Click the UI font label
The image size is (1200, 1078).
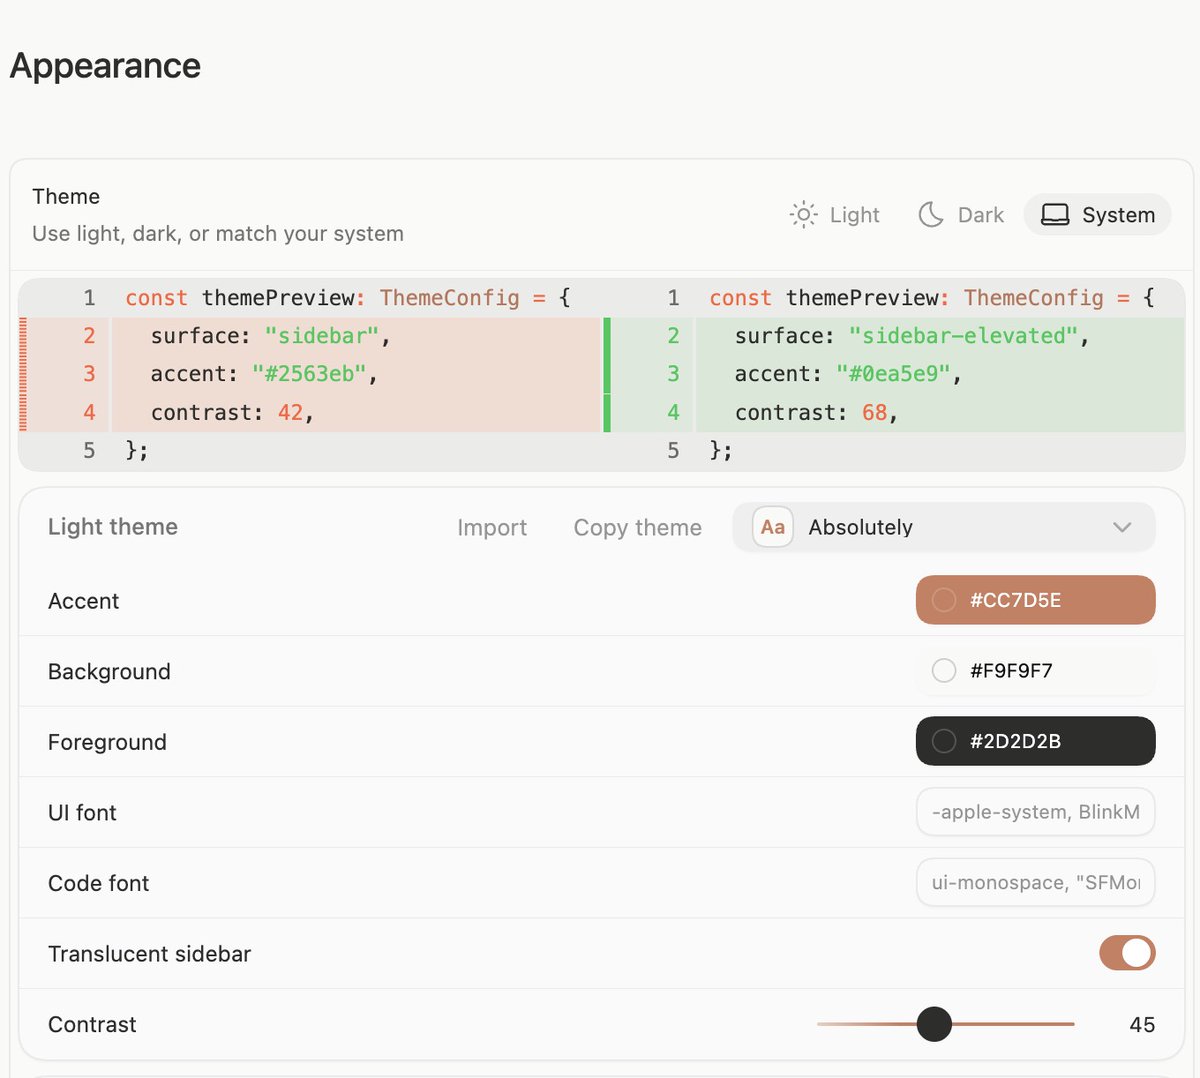(x=82, y=813)
